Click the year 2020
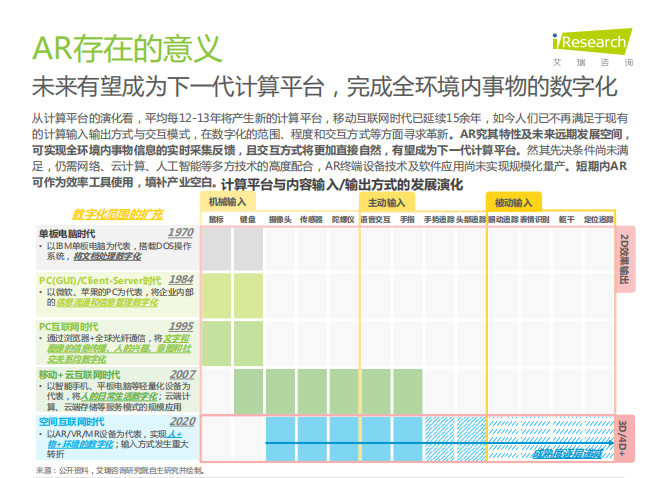 [x=182, y=421]
